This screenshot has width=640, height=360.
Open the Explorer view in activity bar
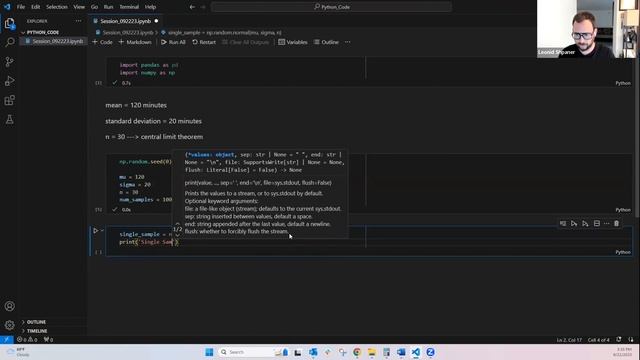(9, 23)
